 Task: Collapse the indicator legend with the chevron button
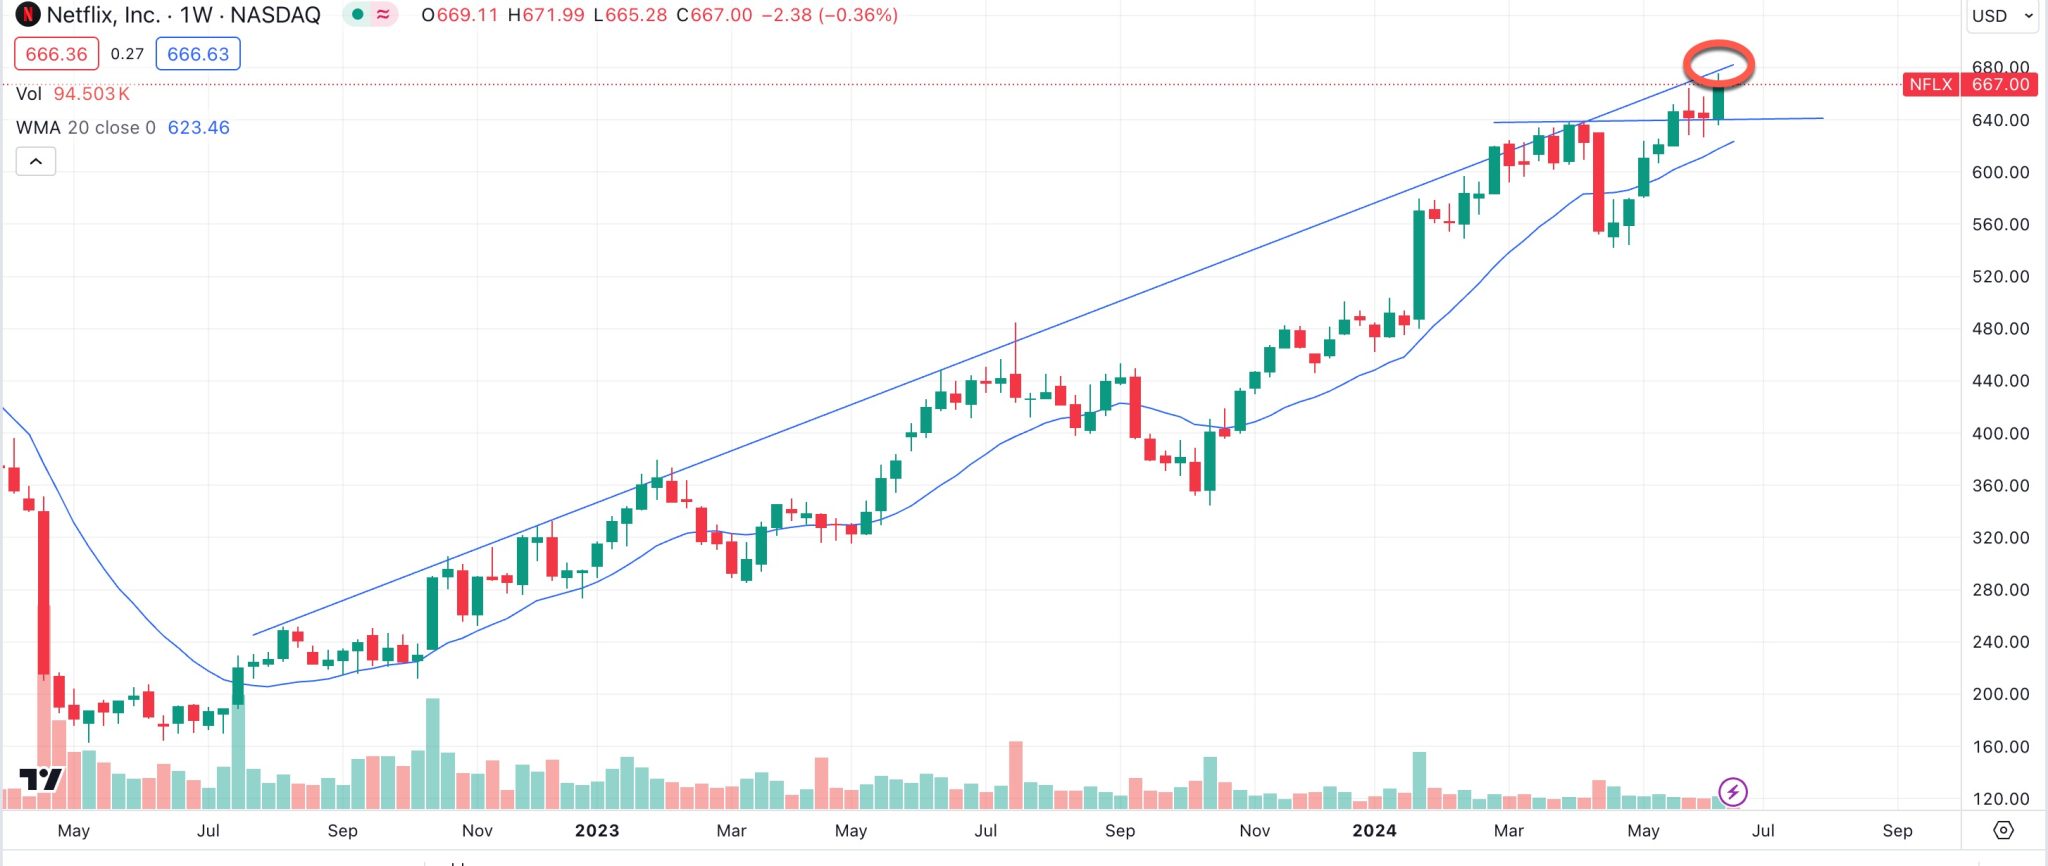[x=36, y=161]
